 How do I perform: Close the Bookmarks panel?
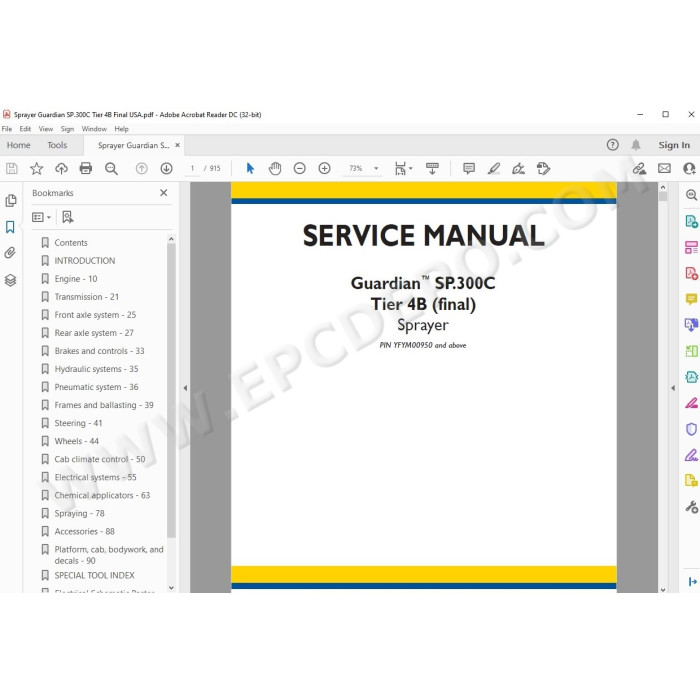tap(164, 193)
